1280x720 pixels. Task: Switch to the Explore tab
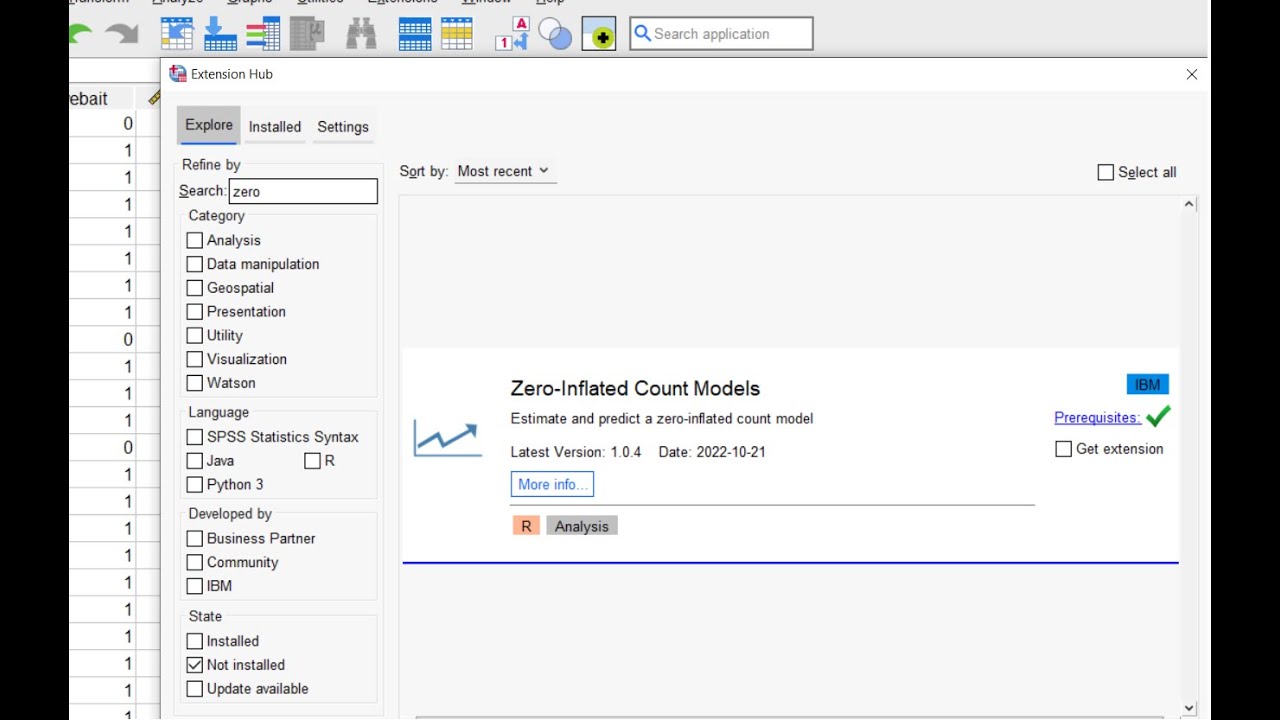pos(209,125)
